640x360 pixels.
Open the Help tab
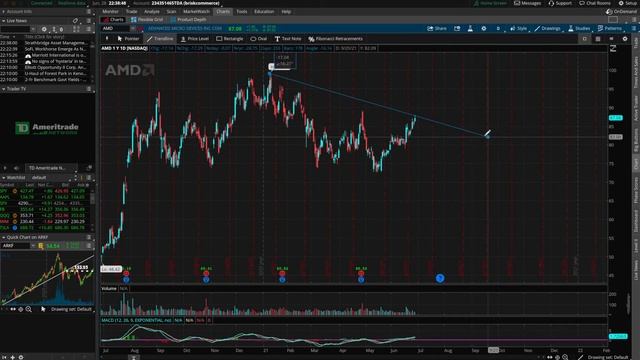tap(286, 11)
